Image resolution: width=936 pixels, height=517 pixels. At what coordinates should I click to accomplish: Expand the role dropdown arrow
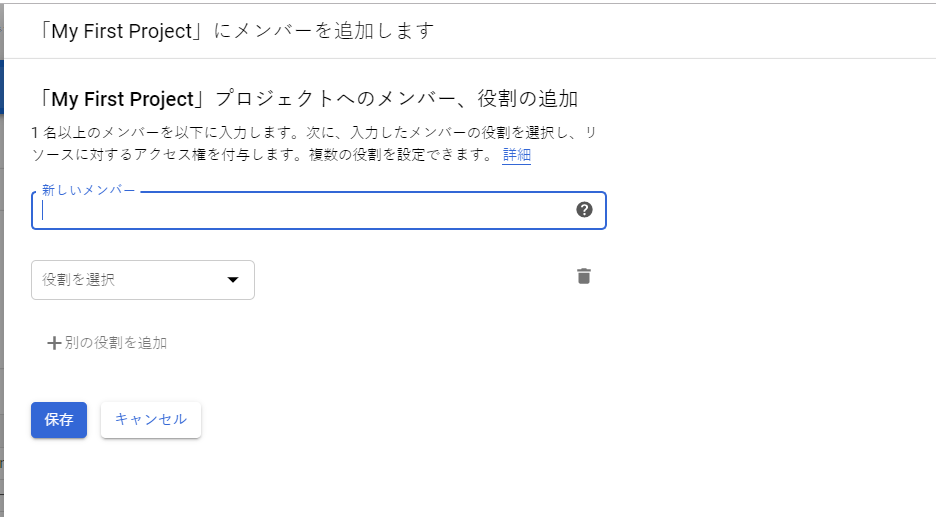(x=233, y=280)
